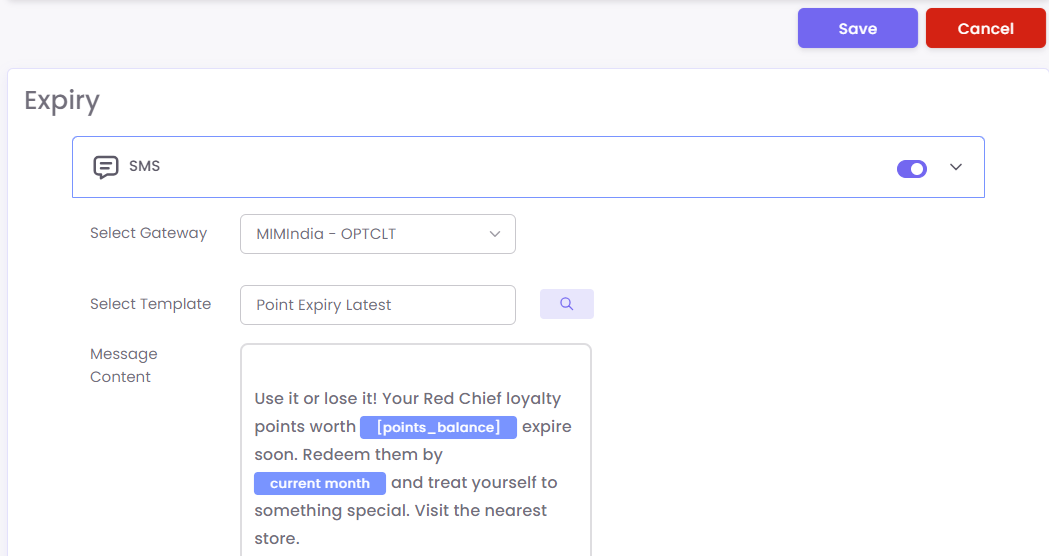Click the SMS section label text
Screen dimensions: 1049x556
pyautogui.click(x=145, y=166)
